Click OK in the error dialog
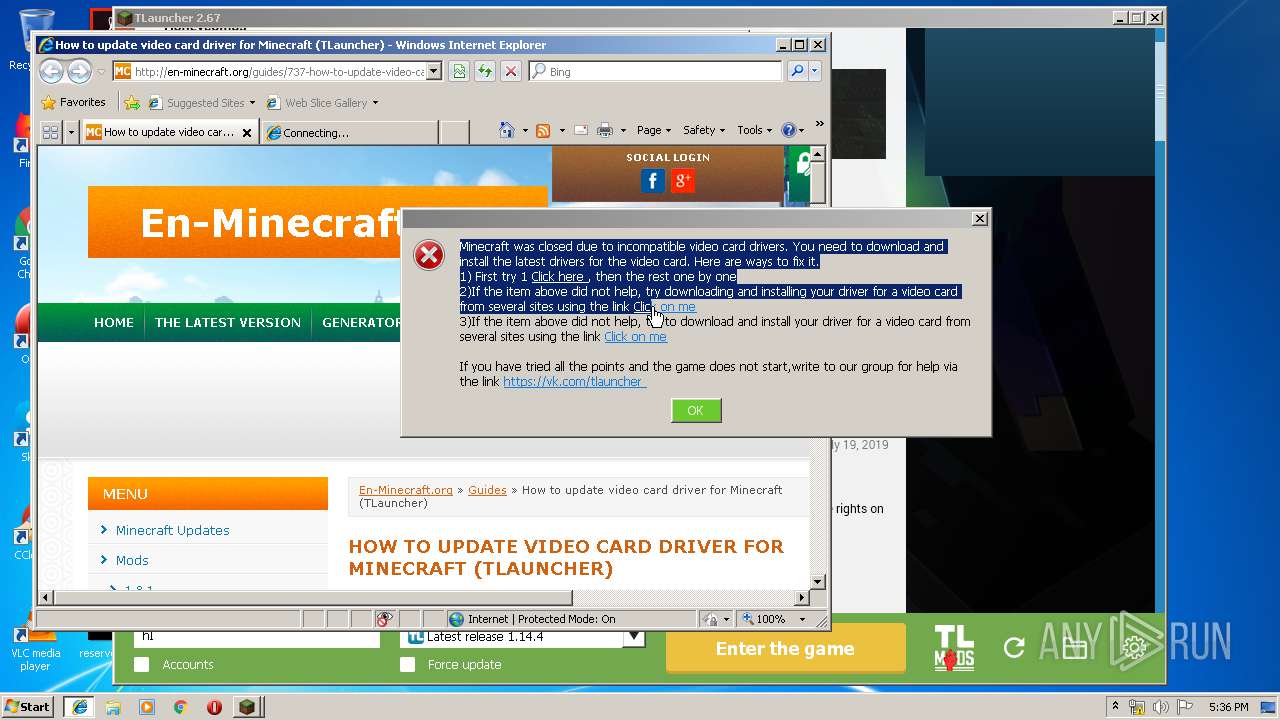This screenshot has height=720, width=1280. point(696,410)
